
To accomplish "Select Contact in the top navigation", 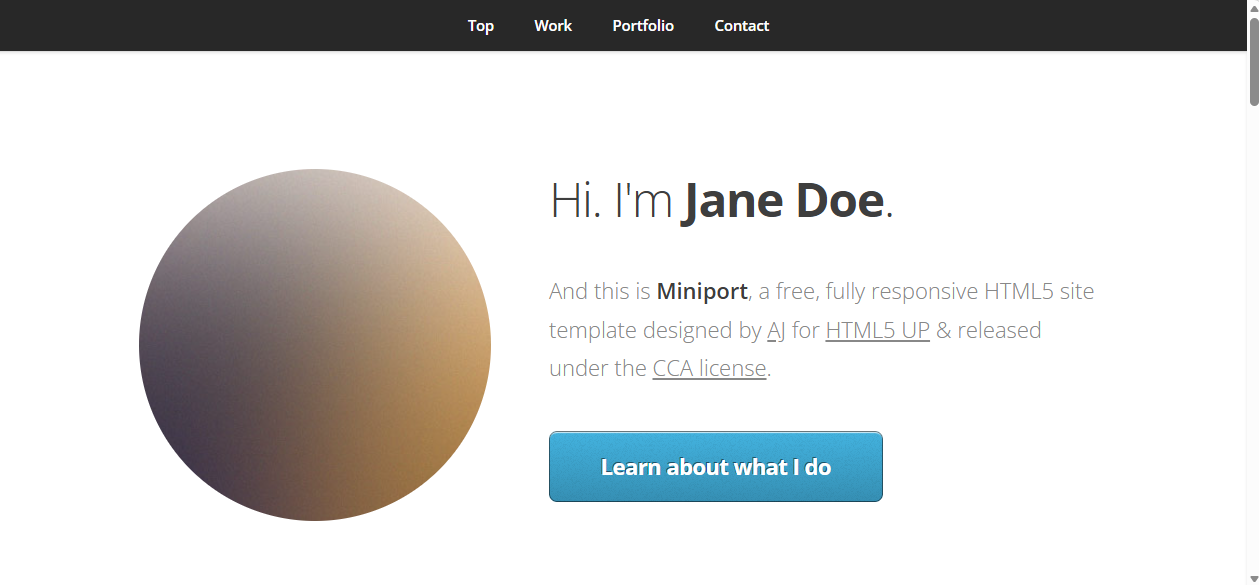I will pos(741,26).
